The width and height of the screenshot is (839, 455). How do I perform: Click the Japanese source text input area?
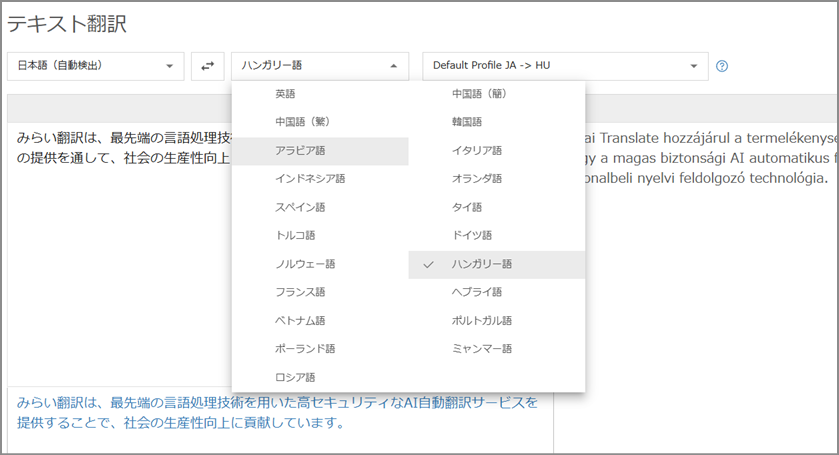(120, 250)
